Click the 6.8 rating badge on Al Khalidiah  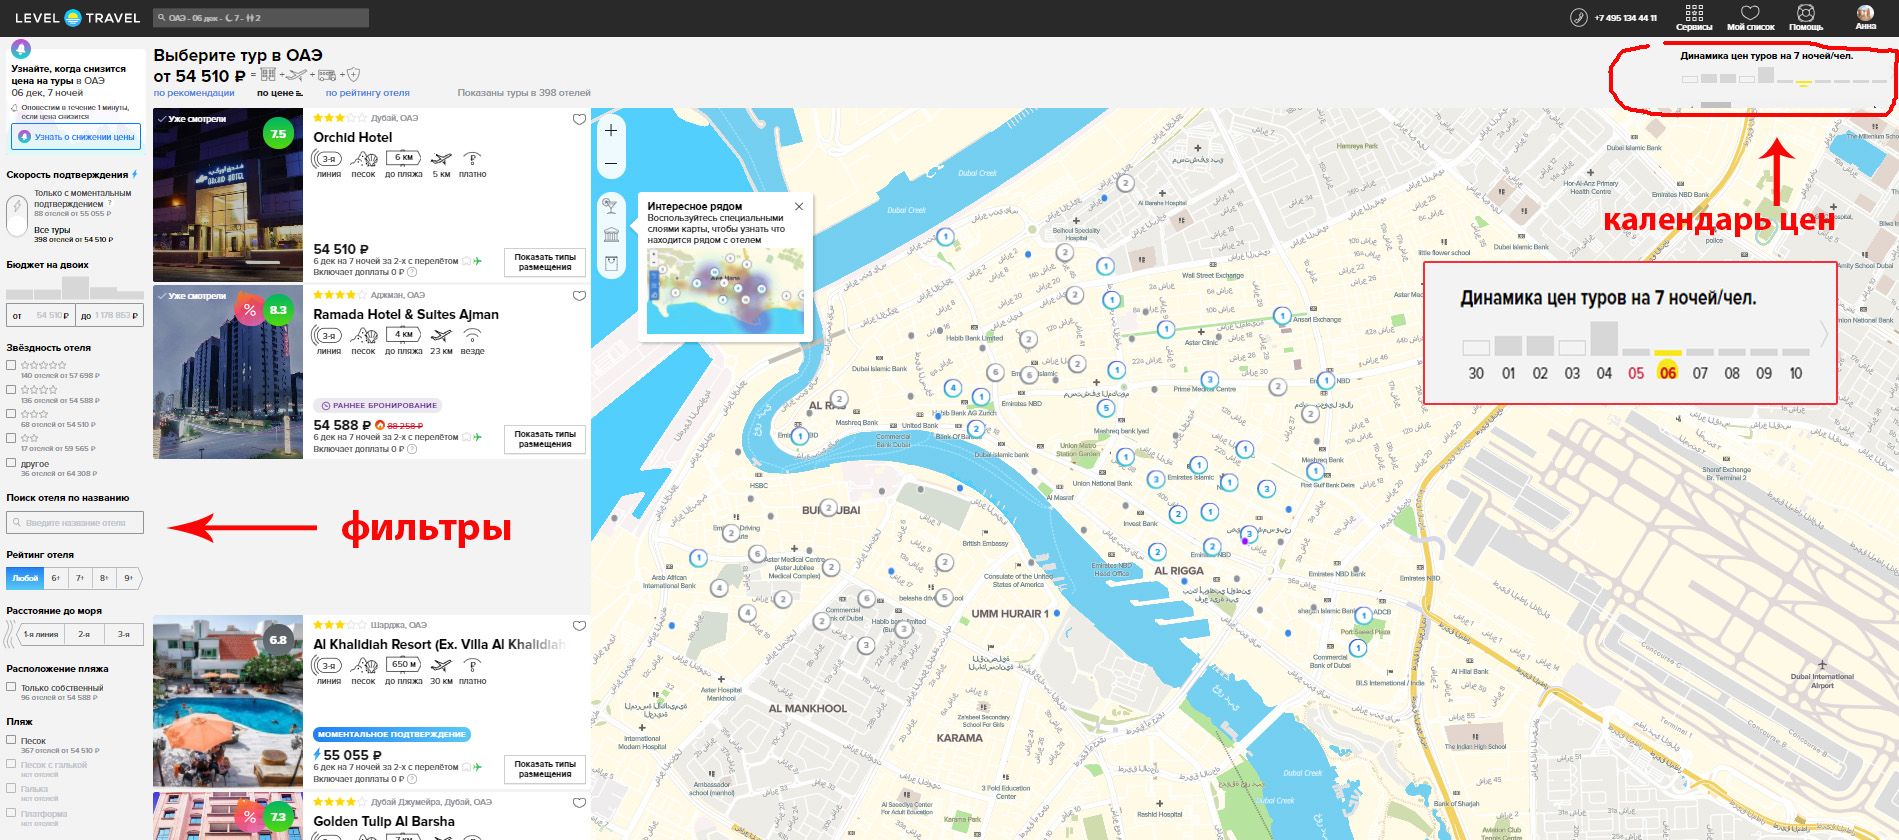coord(278,640)
